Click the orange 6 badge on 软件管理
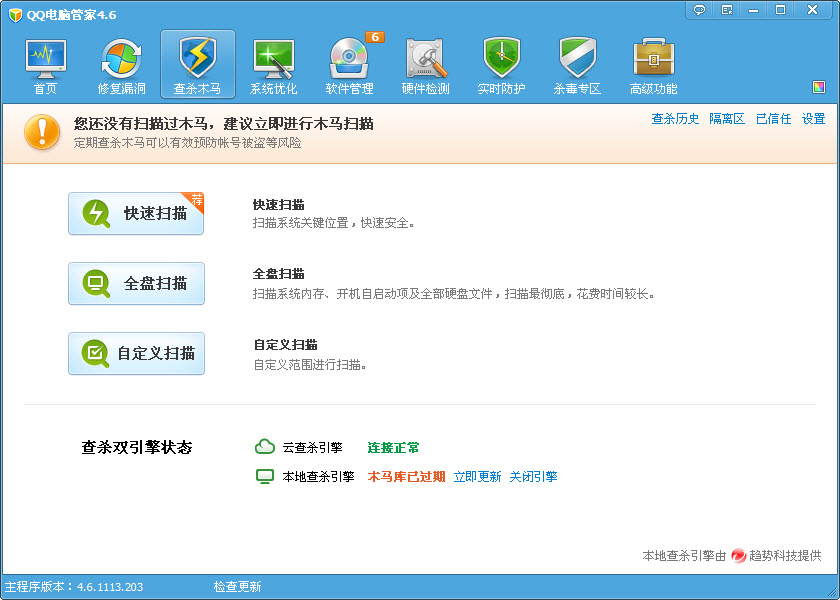840x600 pixels. click(375, 37)
